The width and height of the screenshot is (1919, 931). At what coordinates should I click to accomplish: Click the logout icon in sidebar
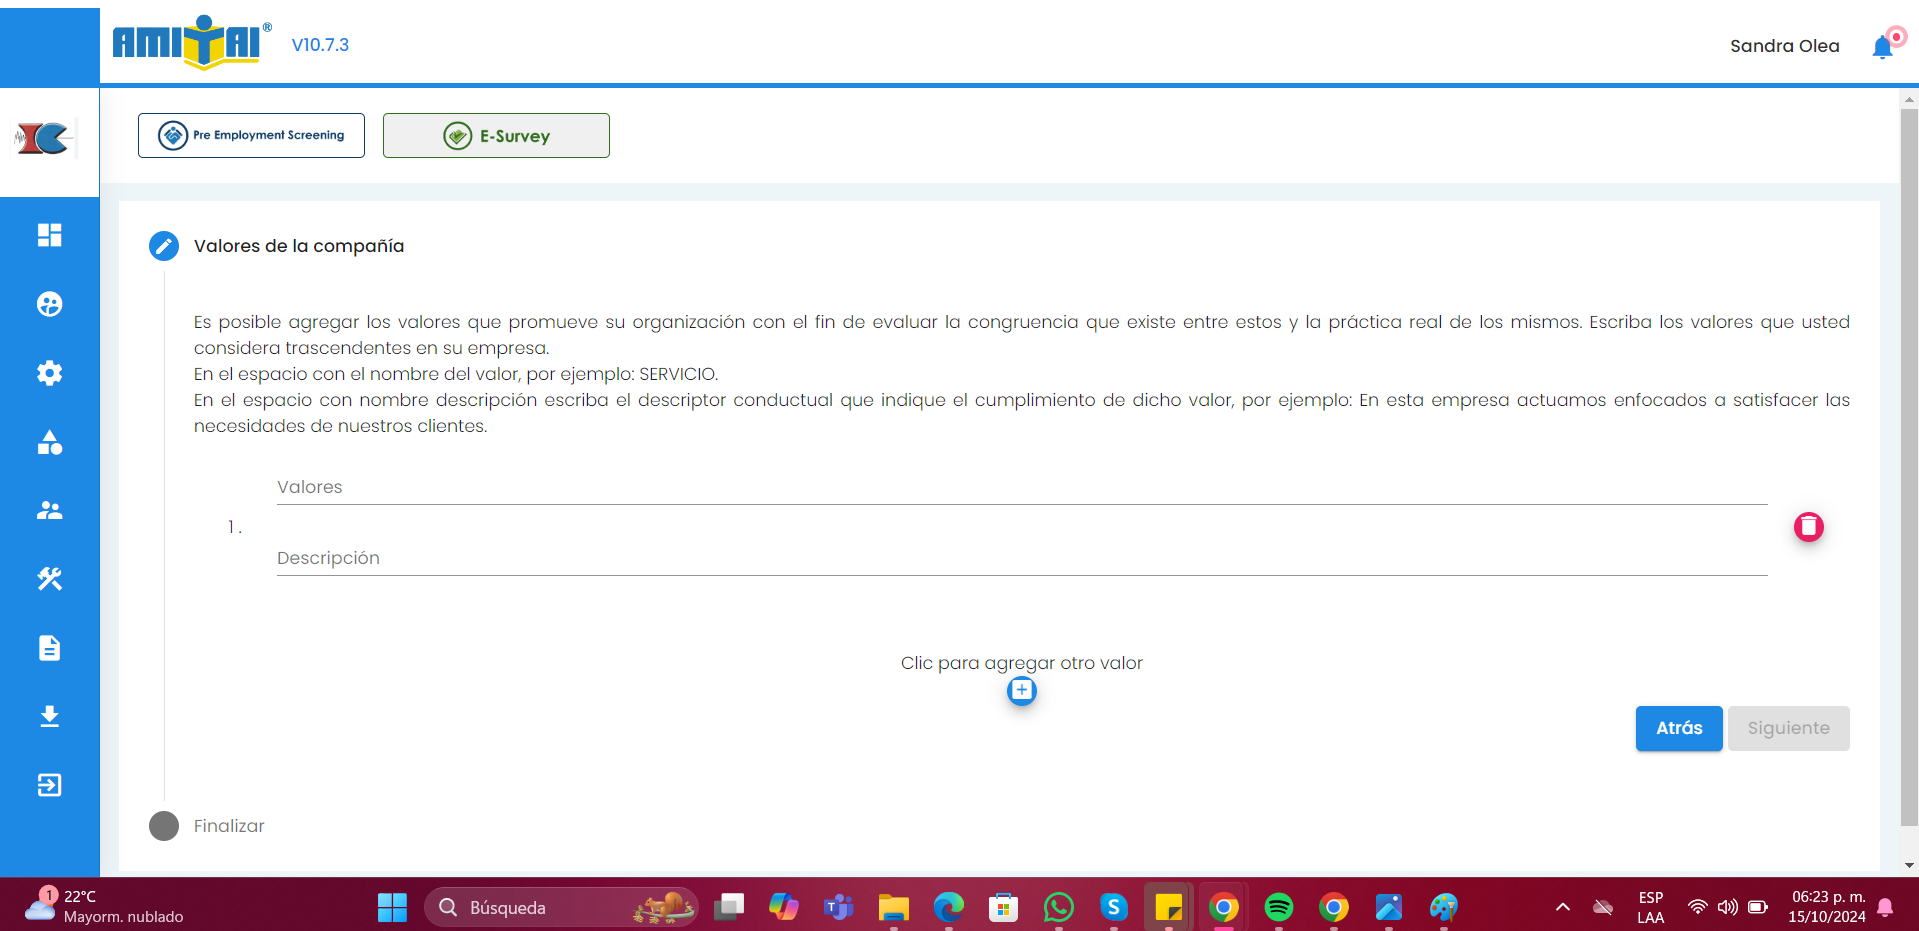[49, 785]
